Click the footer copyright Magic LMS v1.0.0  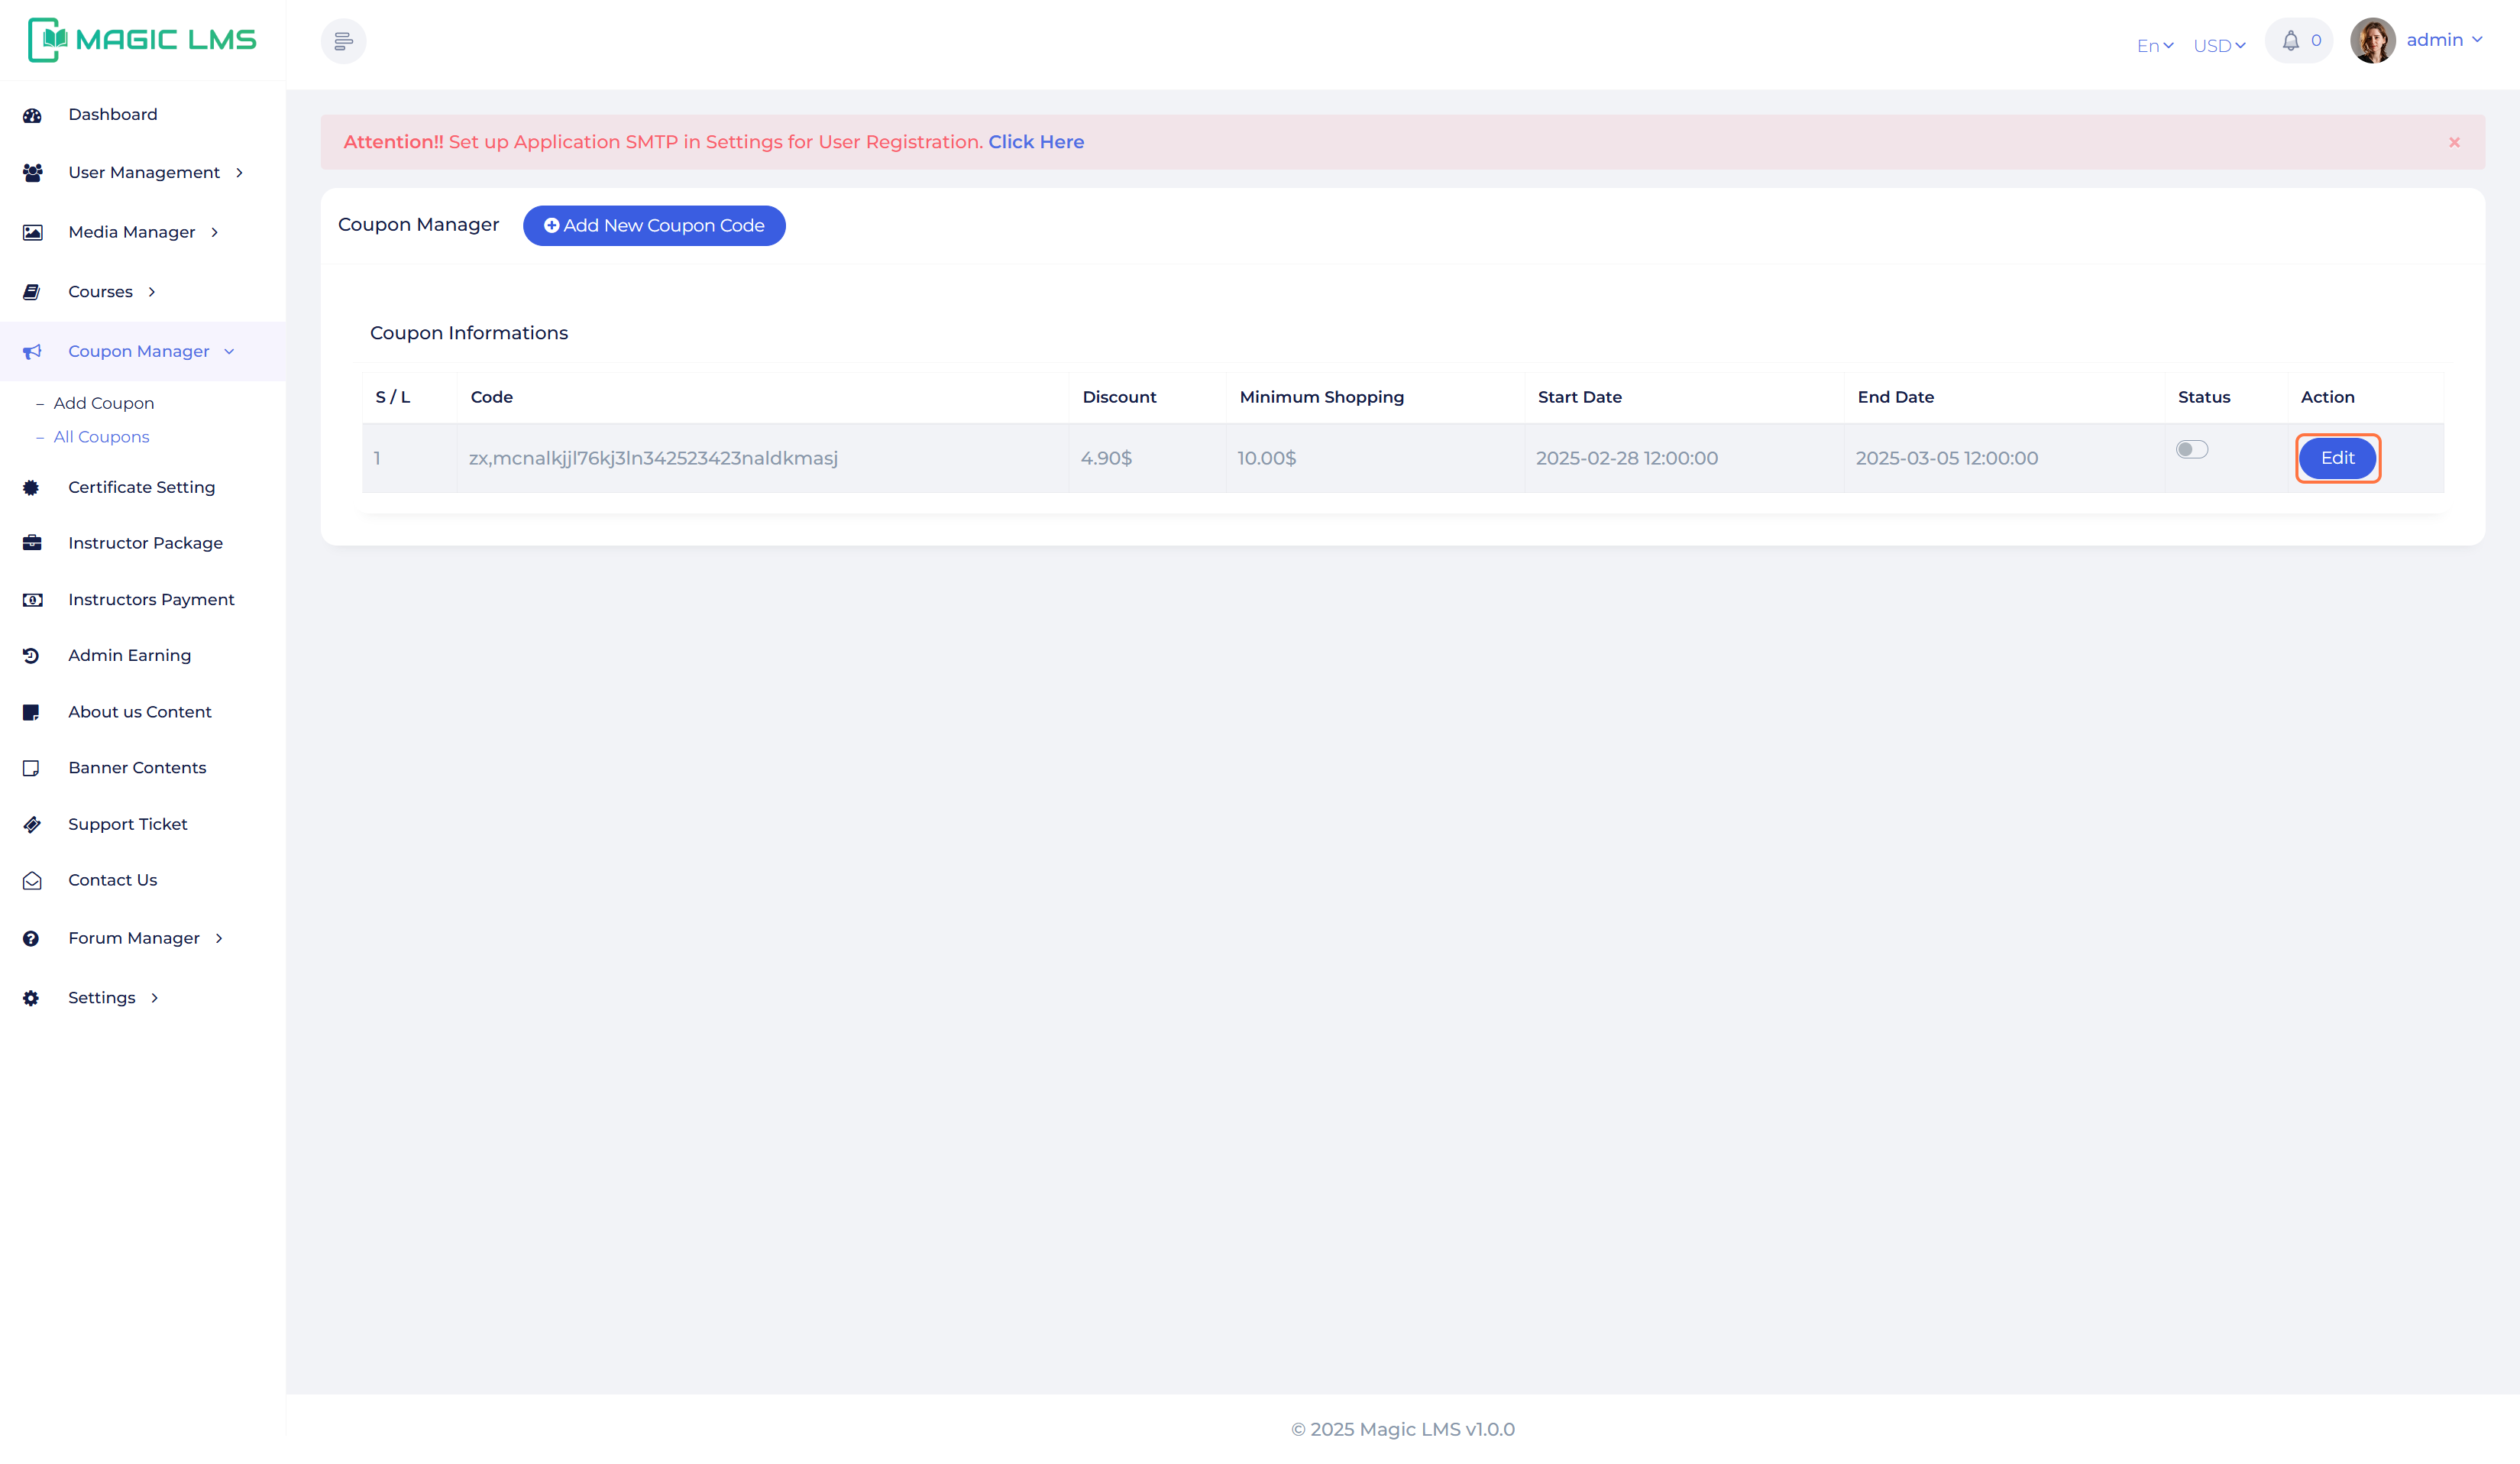click(x=1403, y=1430)
